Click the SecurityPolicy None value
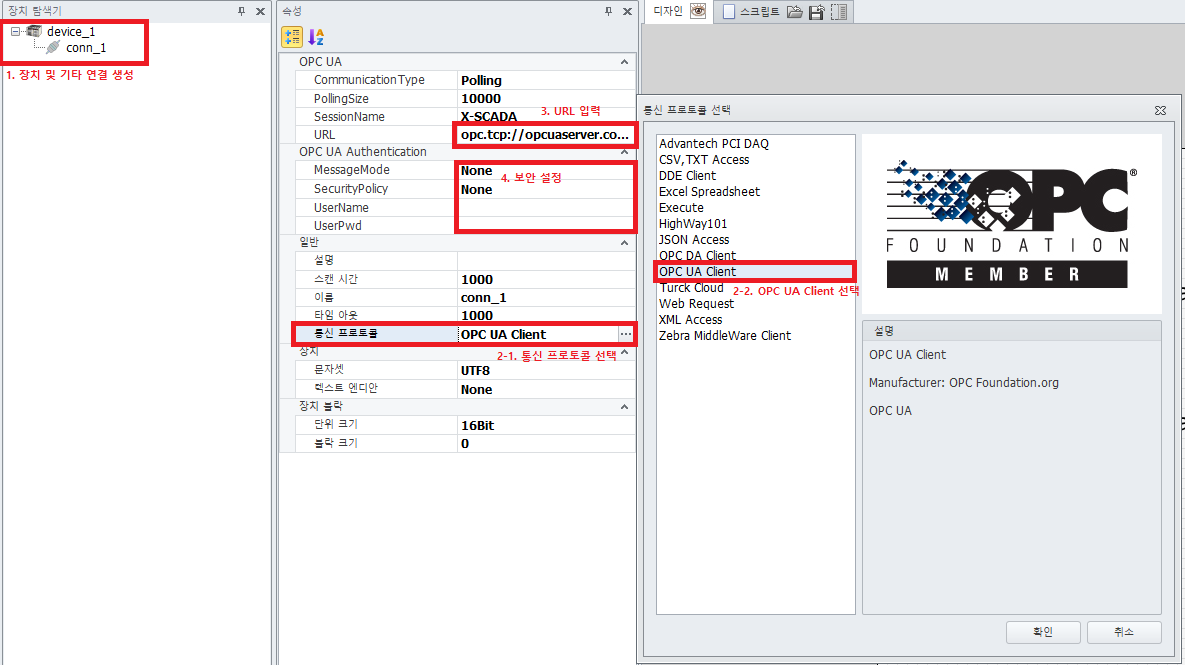The image size is (1185, 665). pyautogui.click(x=546, y=189)
